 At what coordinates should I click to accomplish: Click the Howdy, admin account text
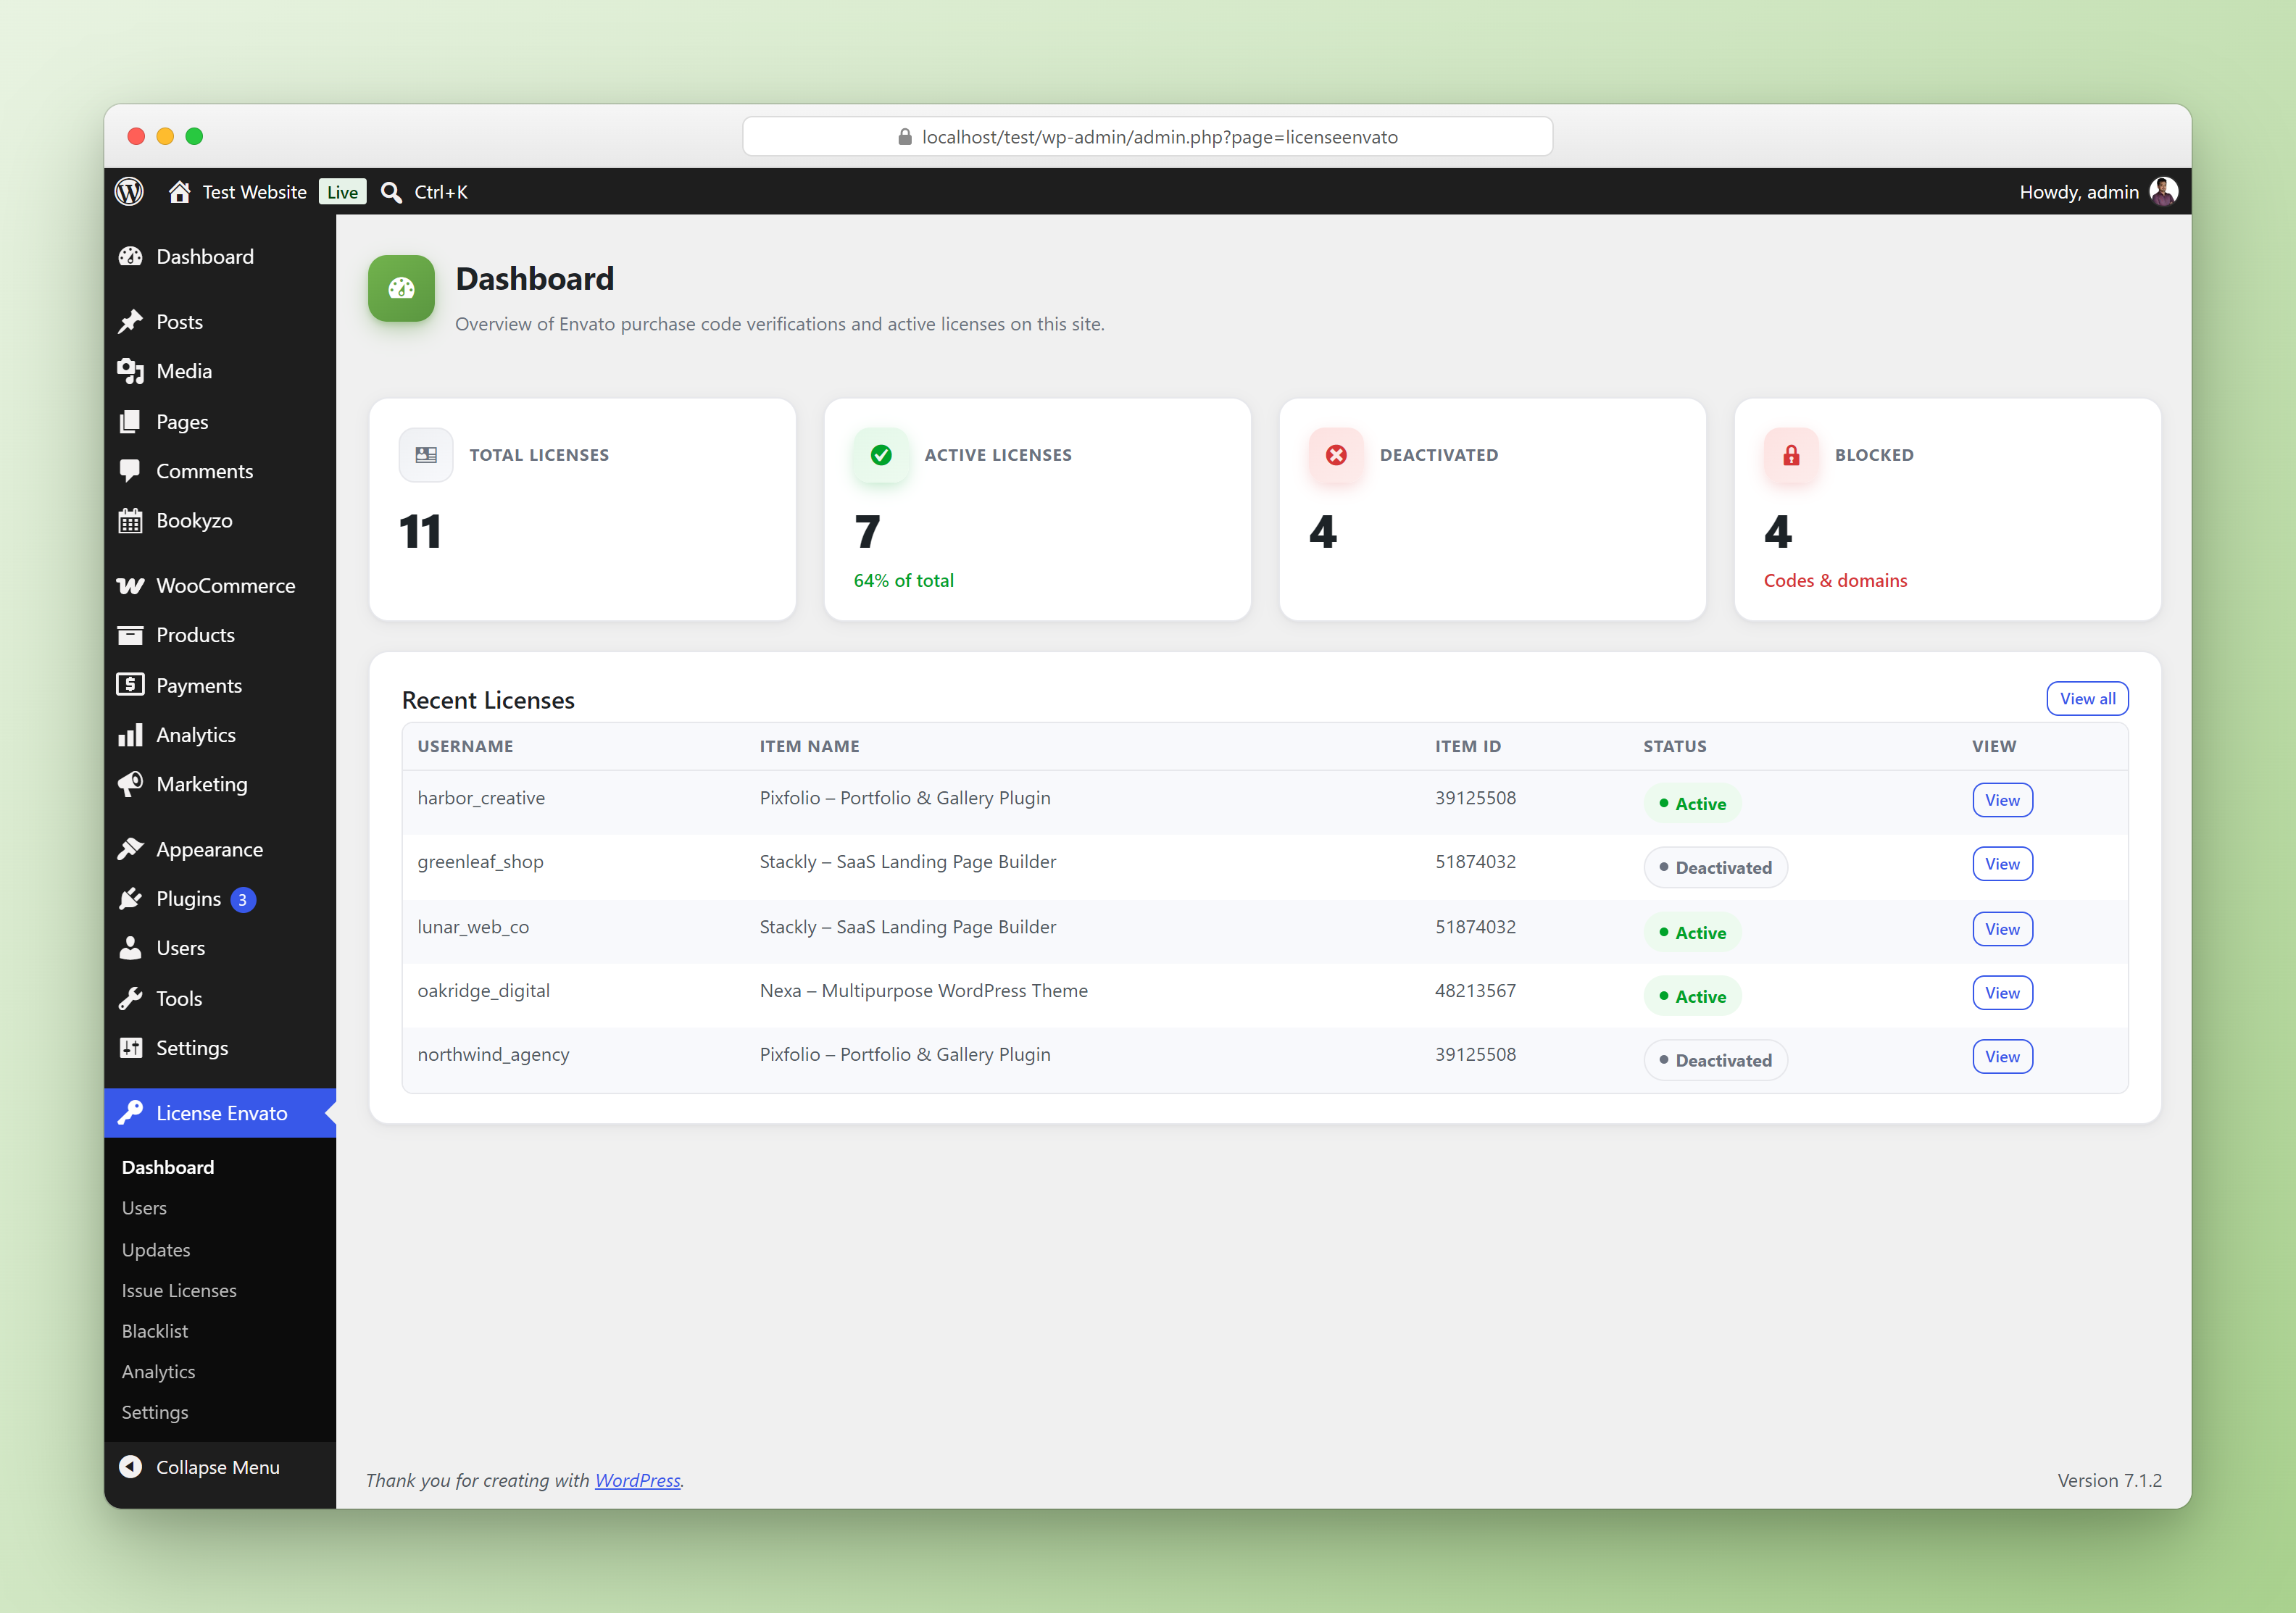(2079, 192)
